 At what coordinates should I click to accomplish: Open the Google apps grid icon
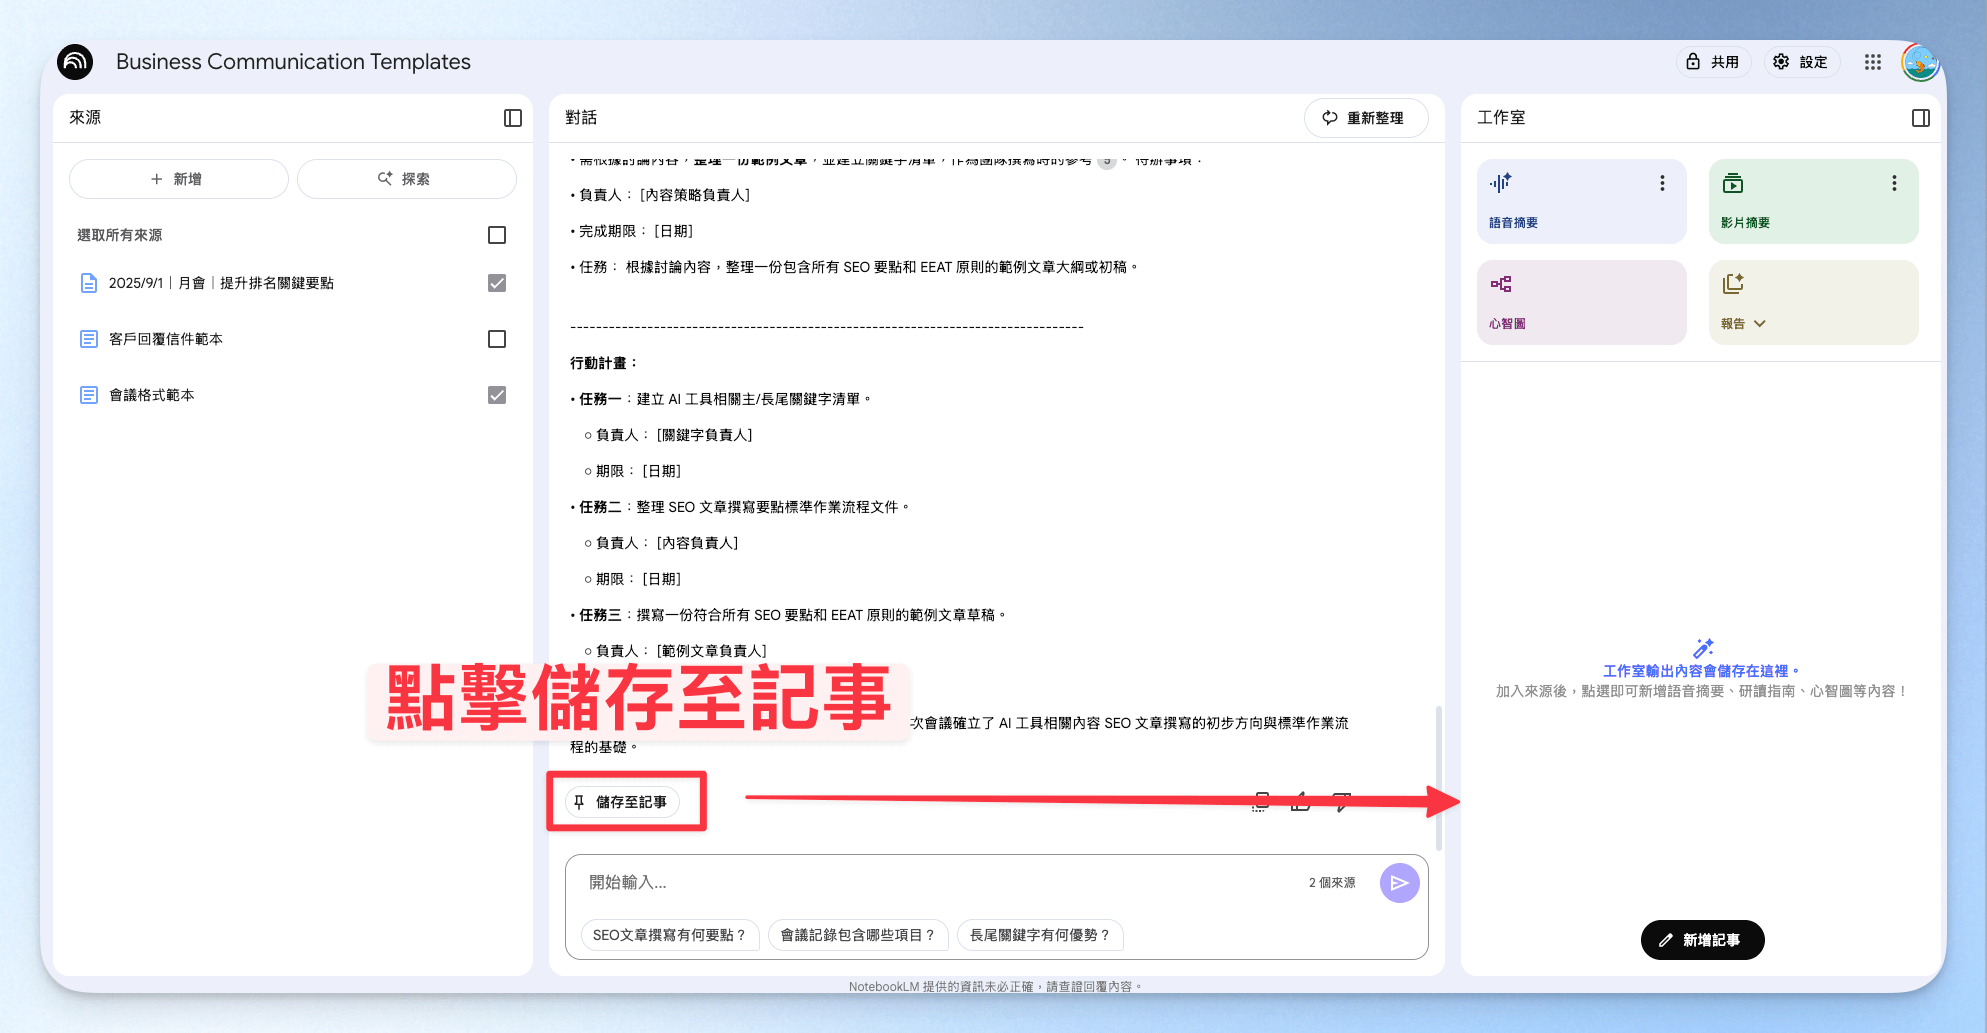1873,62
